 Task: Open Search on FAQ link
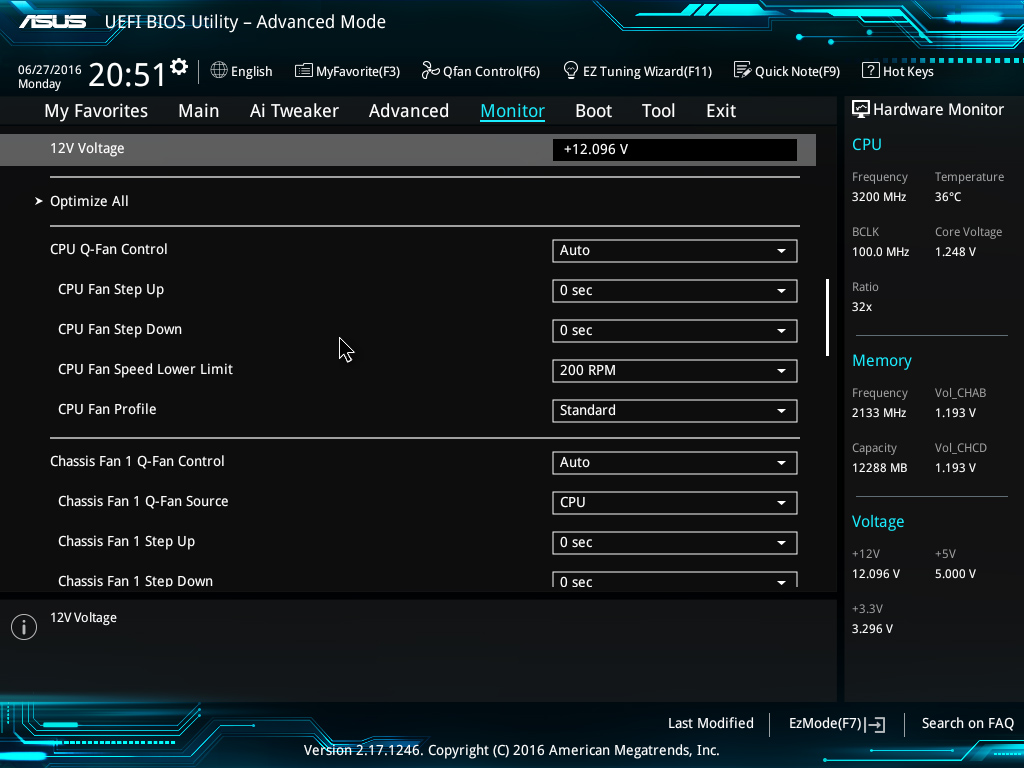[x=967, y=723]
